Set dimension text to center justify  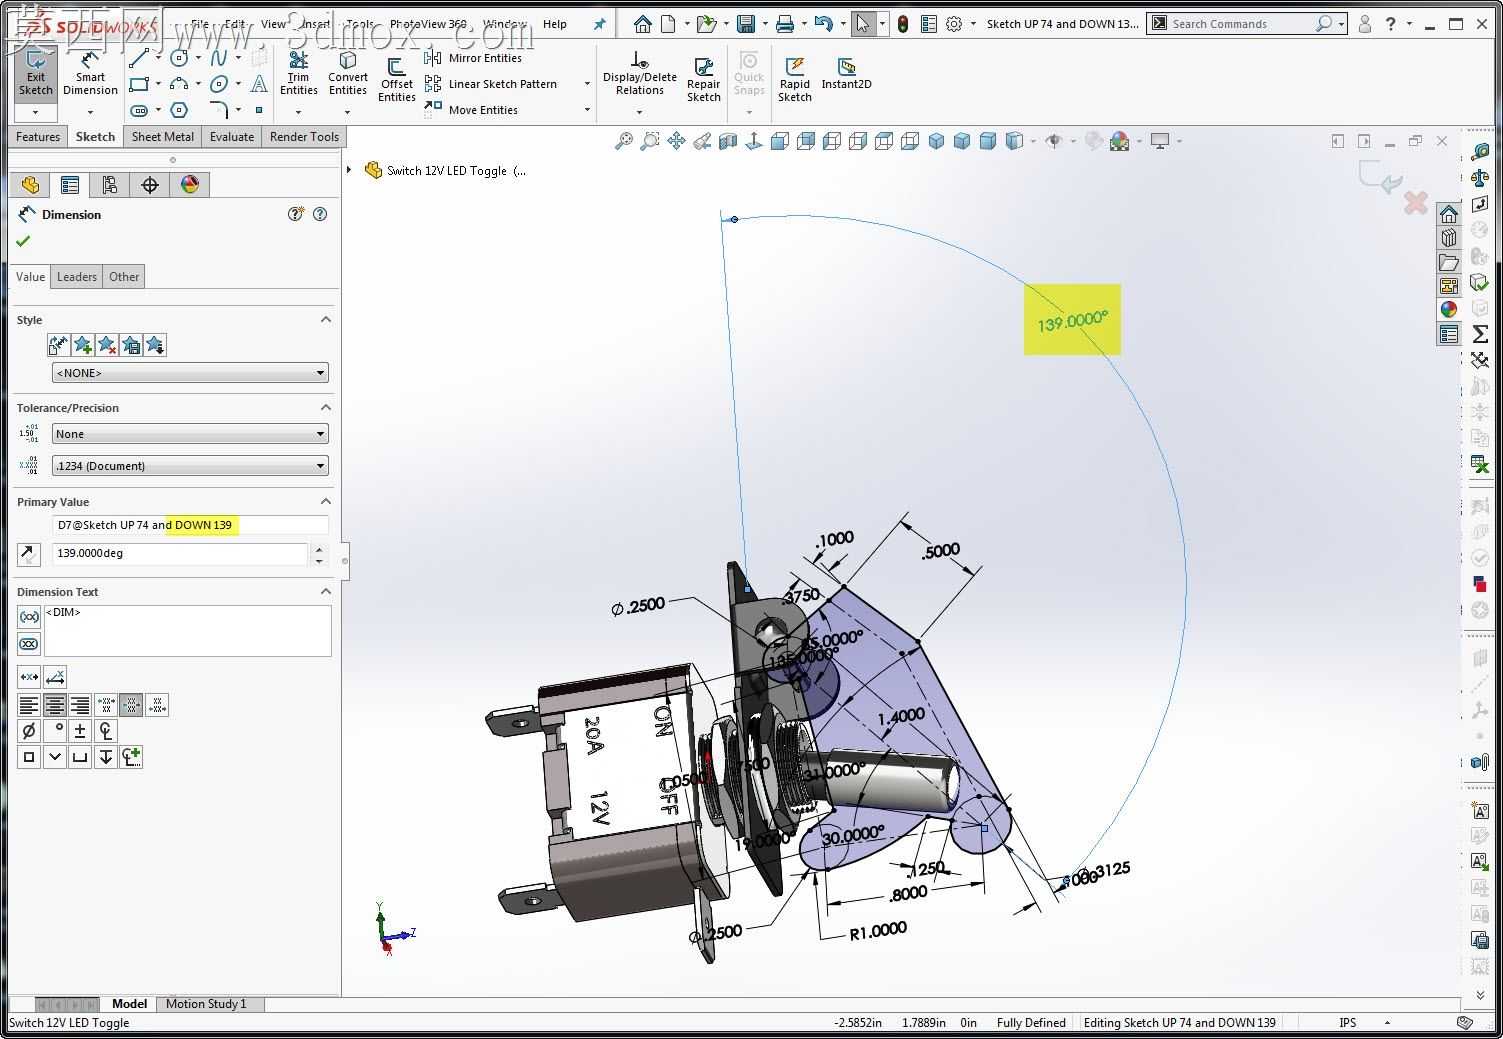(54, 706)
